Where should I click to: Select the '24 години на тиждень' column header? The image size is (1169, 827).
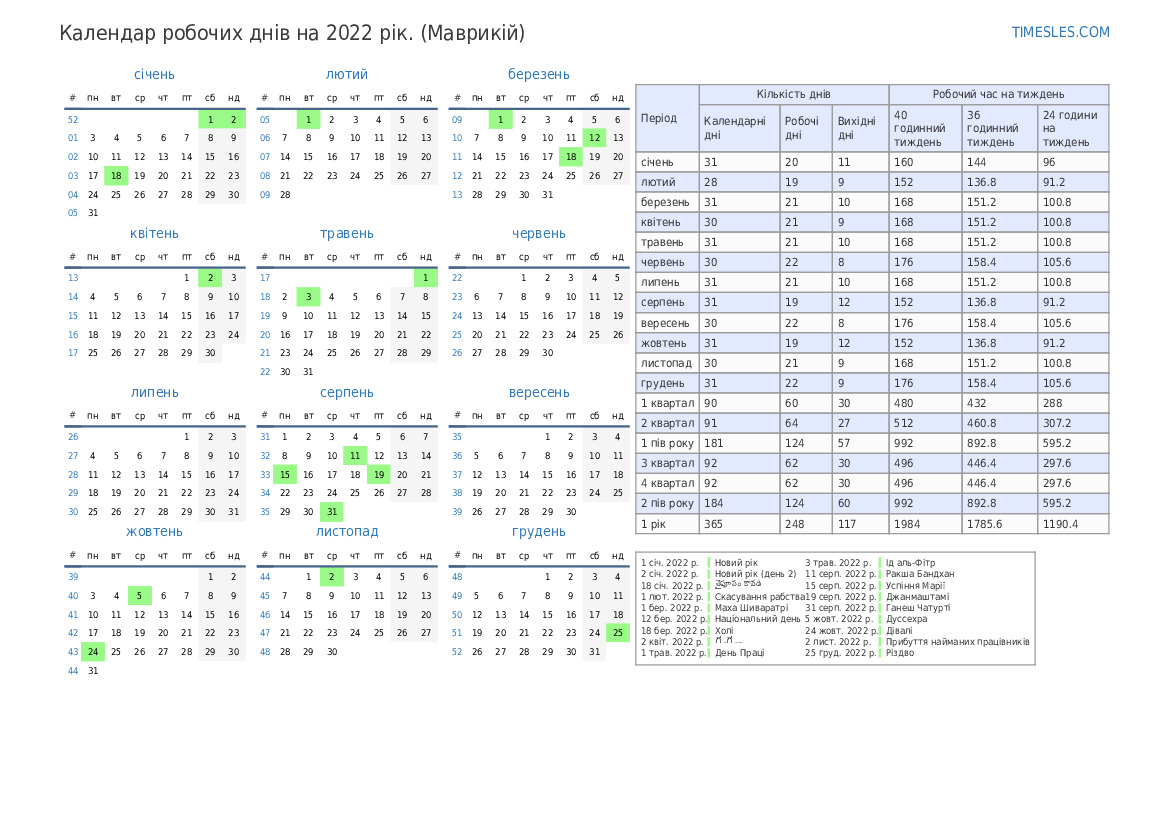(x=1073, y=128)
